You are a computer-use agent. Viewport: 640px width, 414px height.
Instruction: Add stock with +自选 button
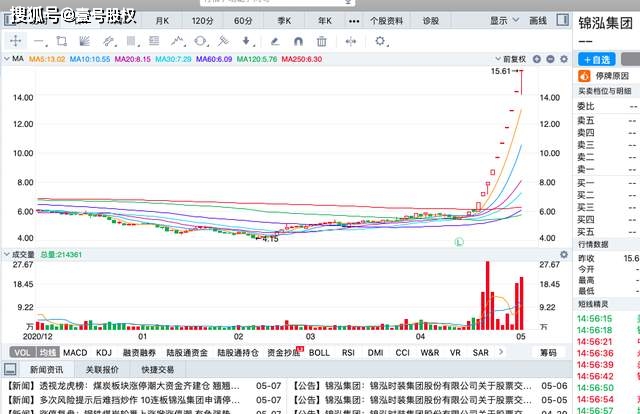[x=597, y=60]
